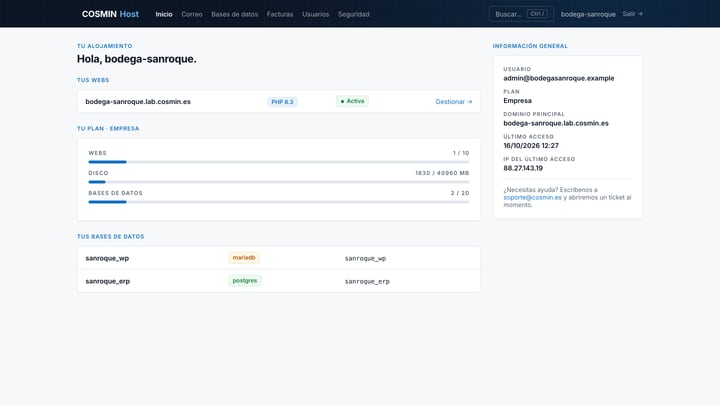Click the sanroque_wp database user value

(366, 258)
